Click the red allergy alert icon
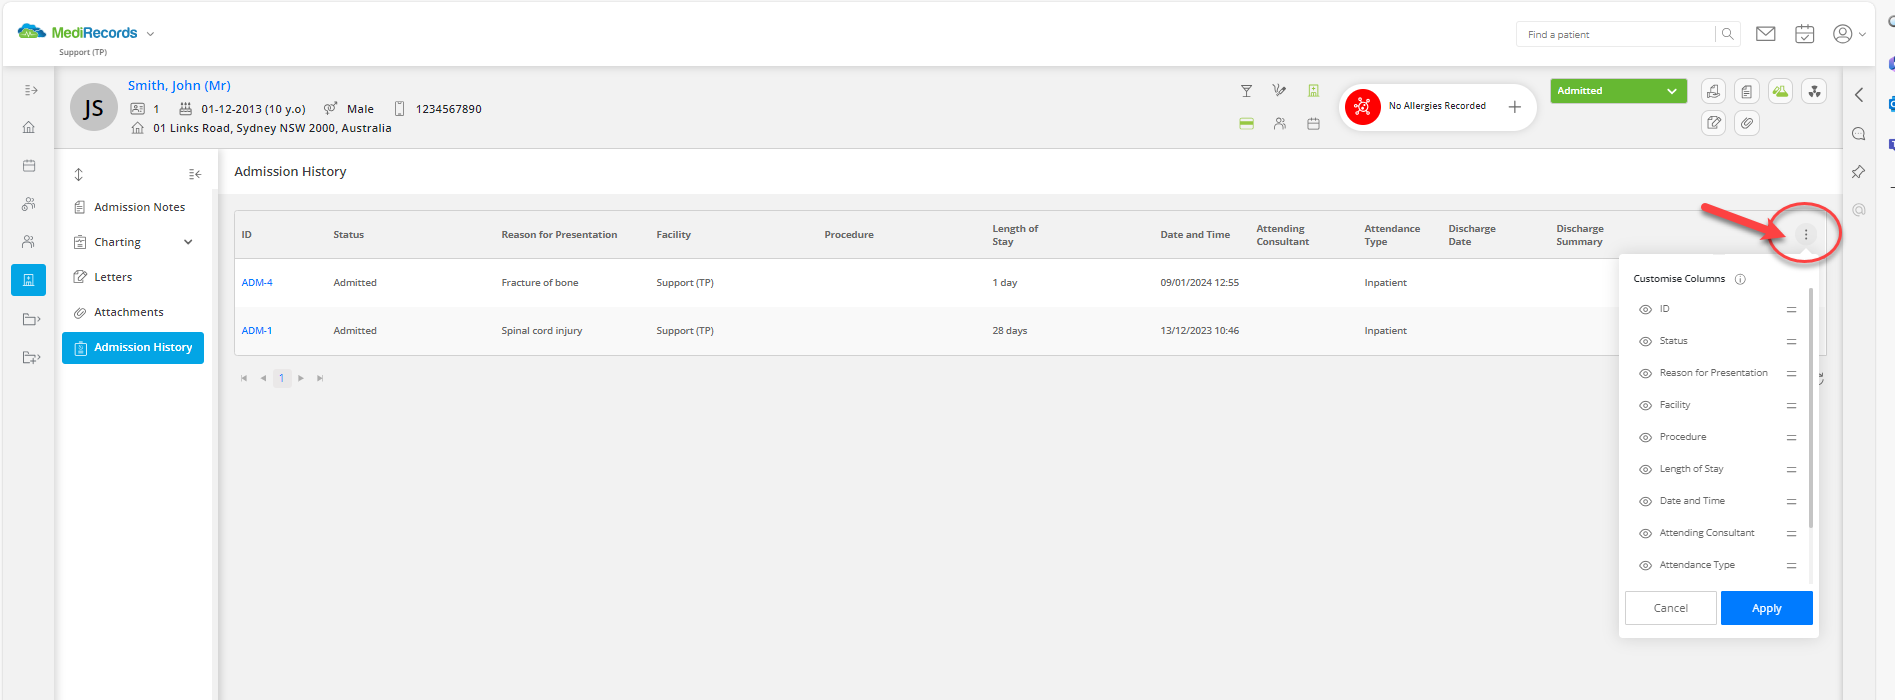Image resolution: width=1895 pixels, height=700 pixels. [1362, 106]
